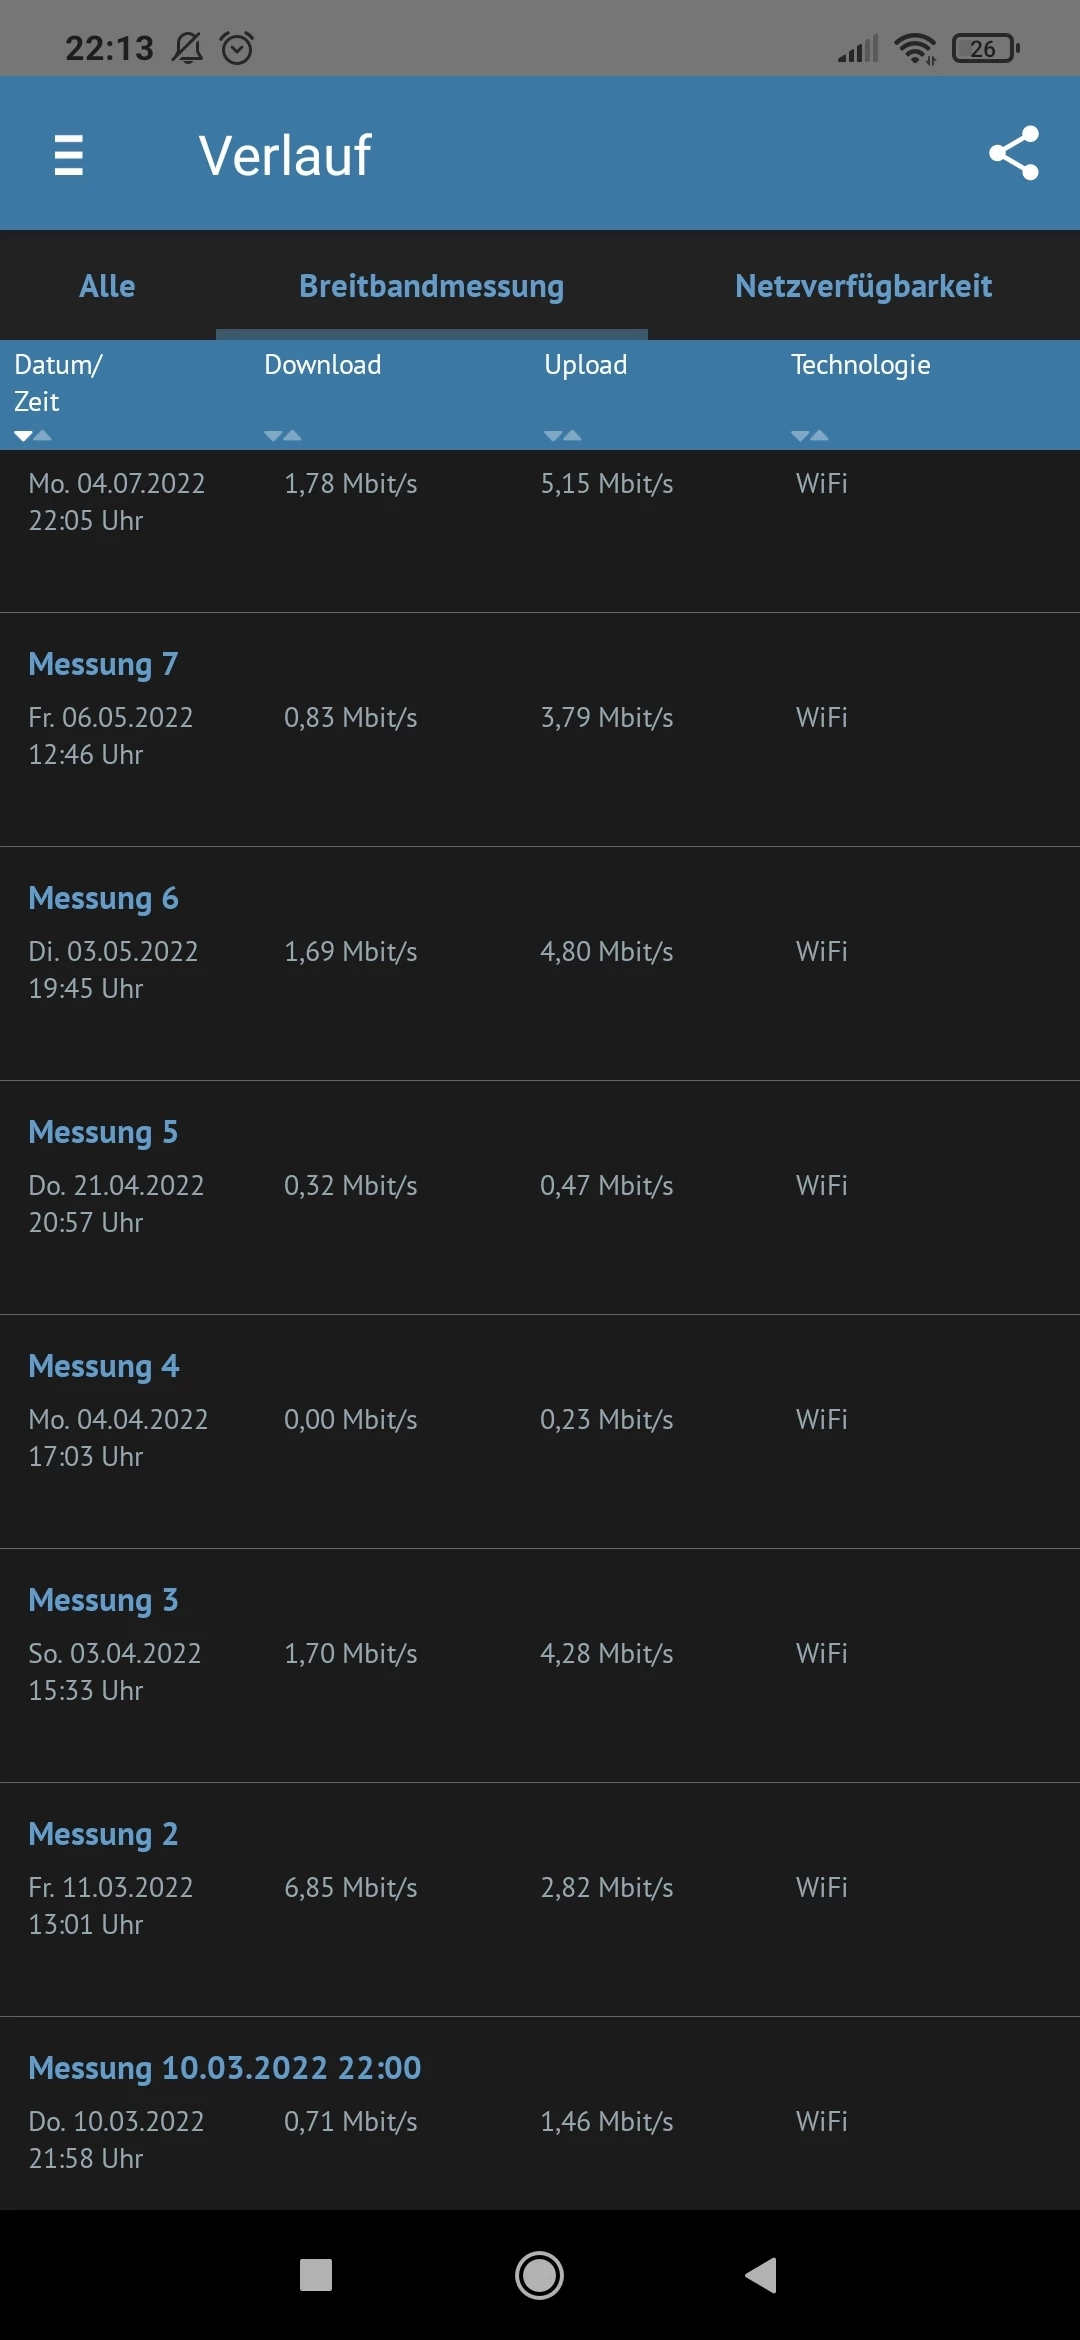Tap the share icon

point(1013,153)
